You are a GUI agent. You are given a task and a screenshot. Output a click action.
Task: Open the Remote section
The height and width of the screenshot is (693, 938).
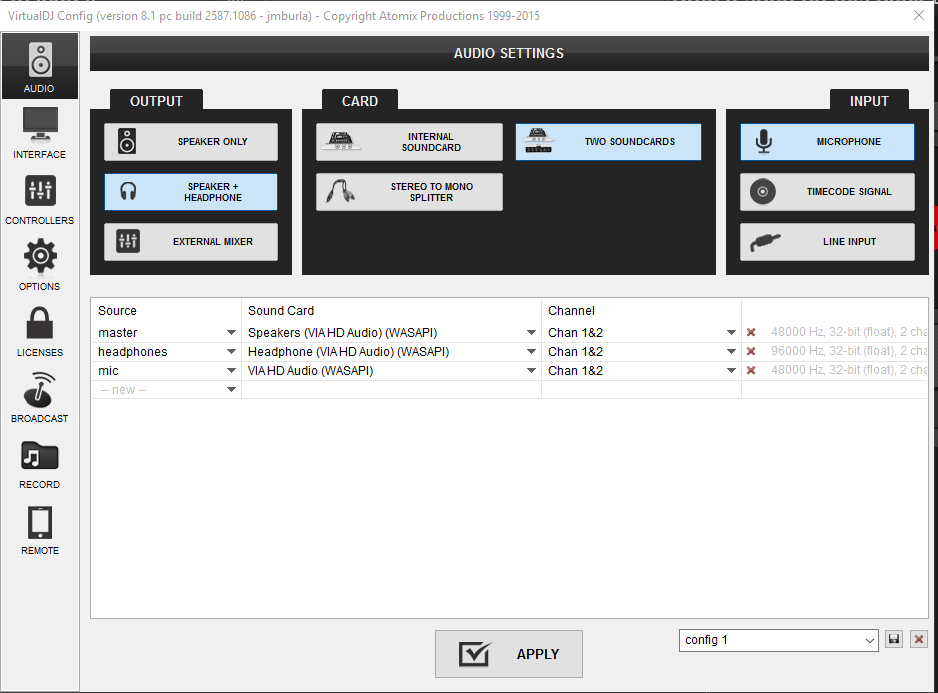tap(40, 529)
